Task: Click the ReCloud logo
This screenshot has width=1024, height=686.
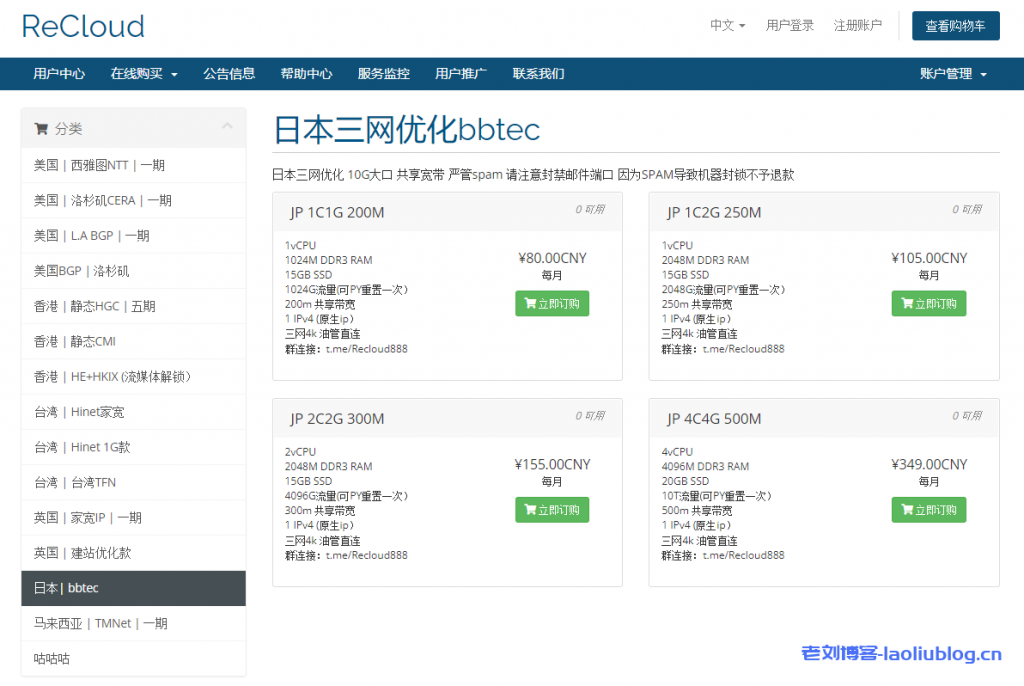Action: pyautogui.click(x=82, y=26)
